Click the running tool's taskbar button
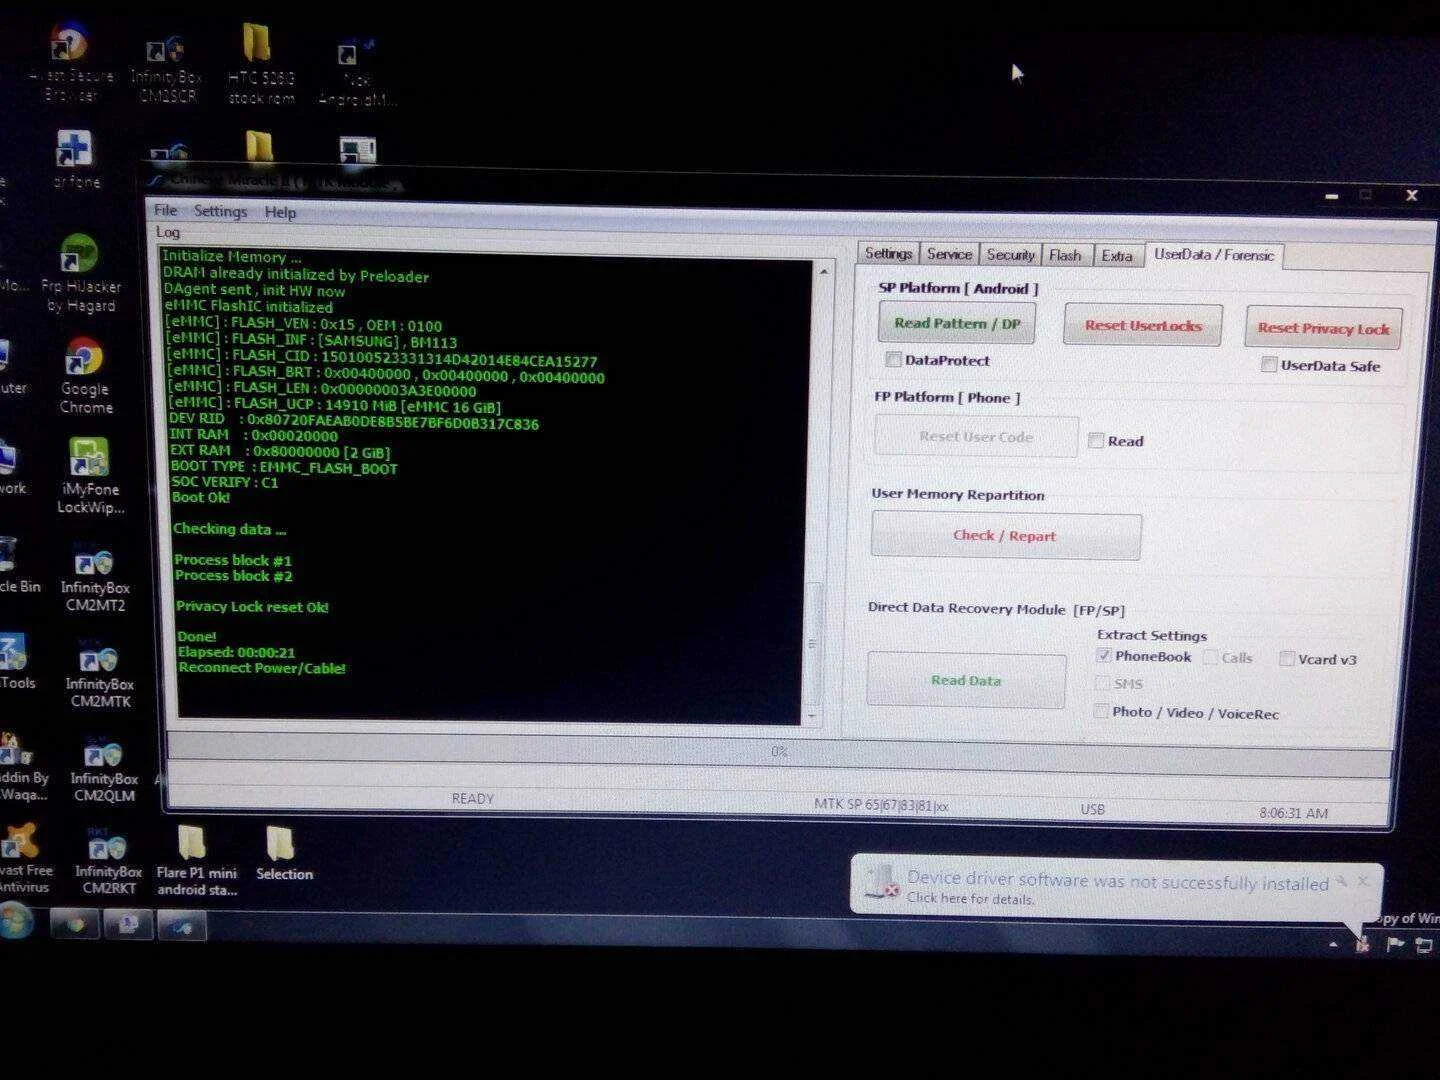Screen dimensions: 1440x1080 182,927
